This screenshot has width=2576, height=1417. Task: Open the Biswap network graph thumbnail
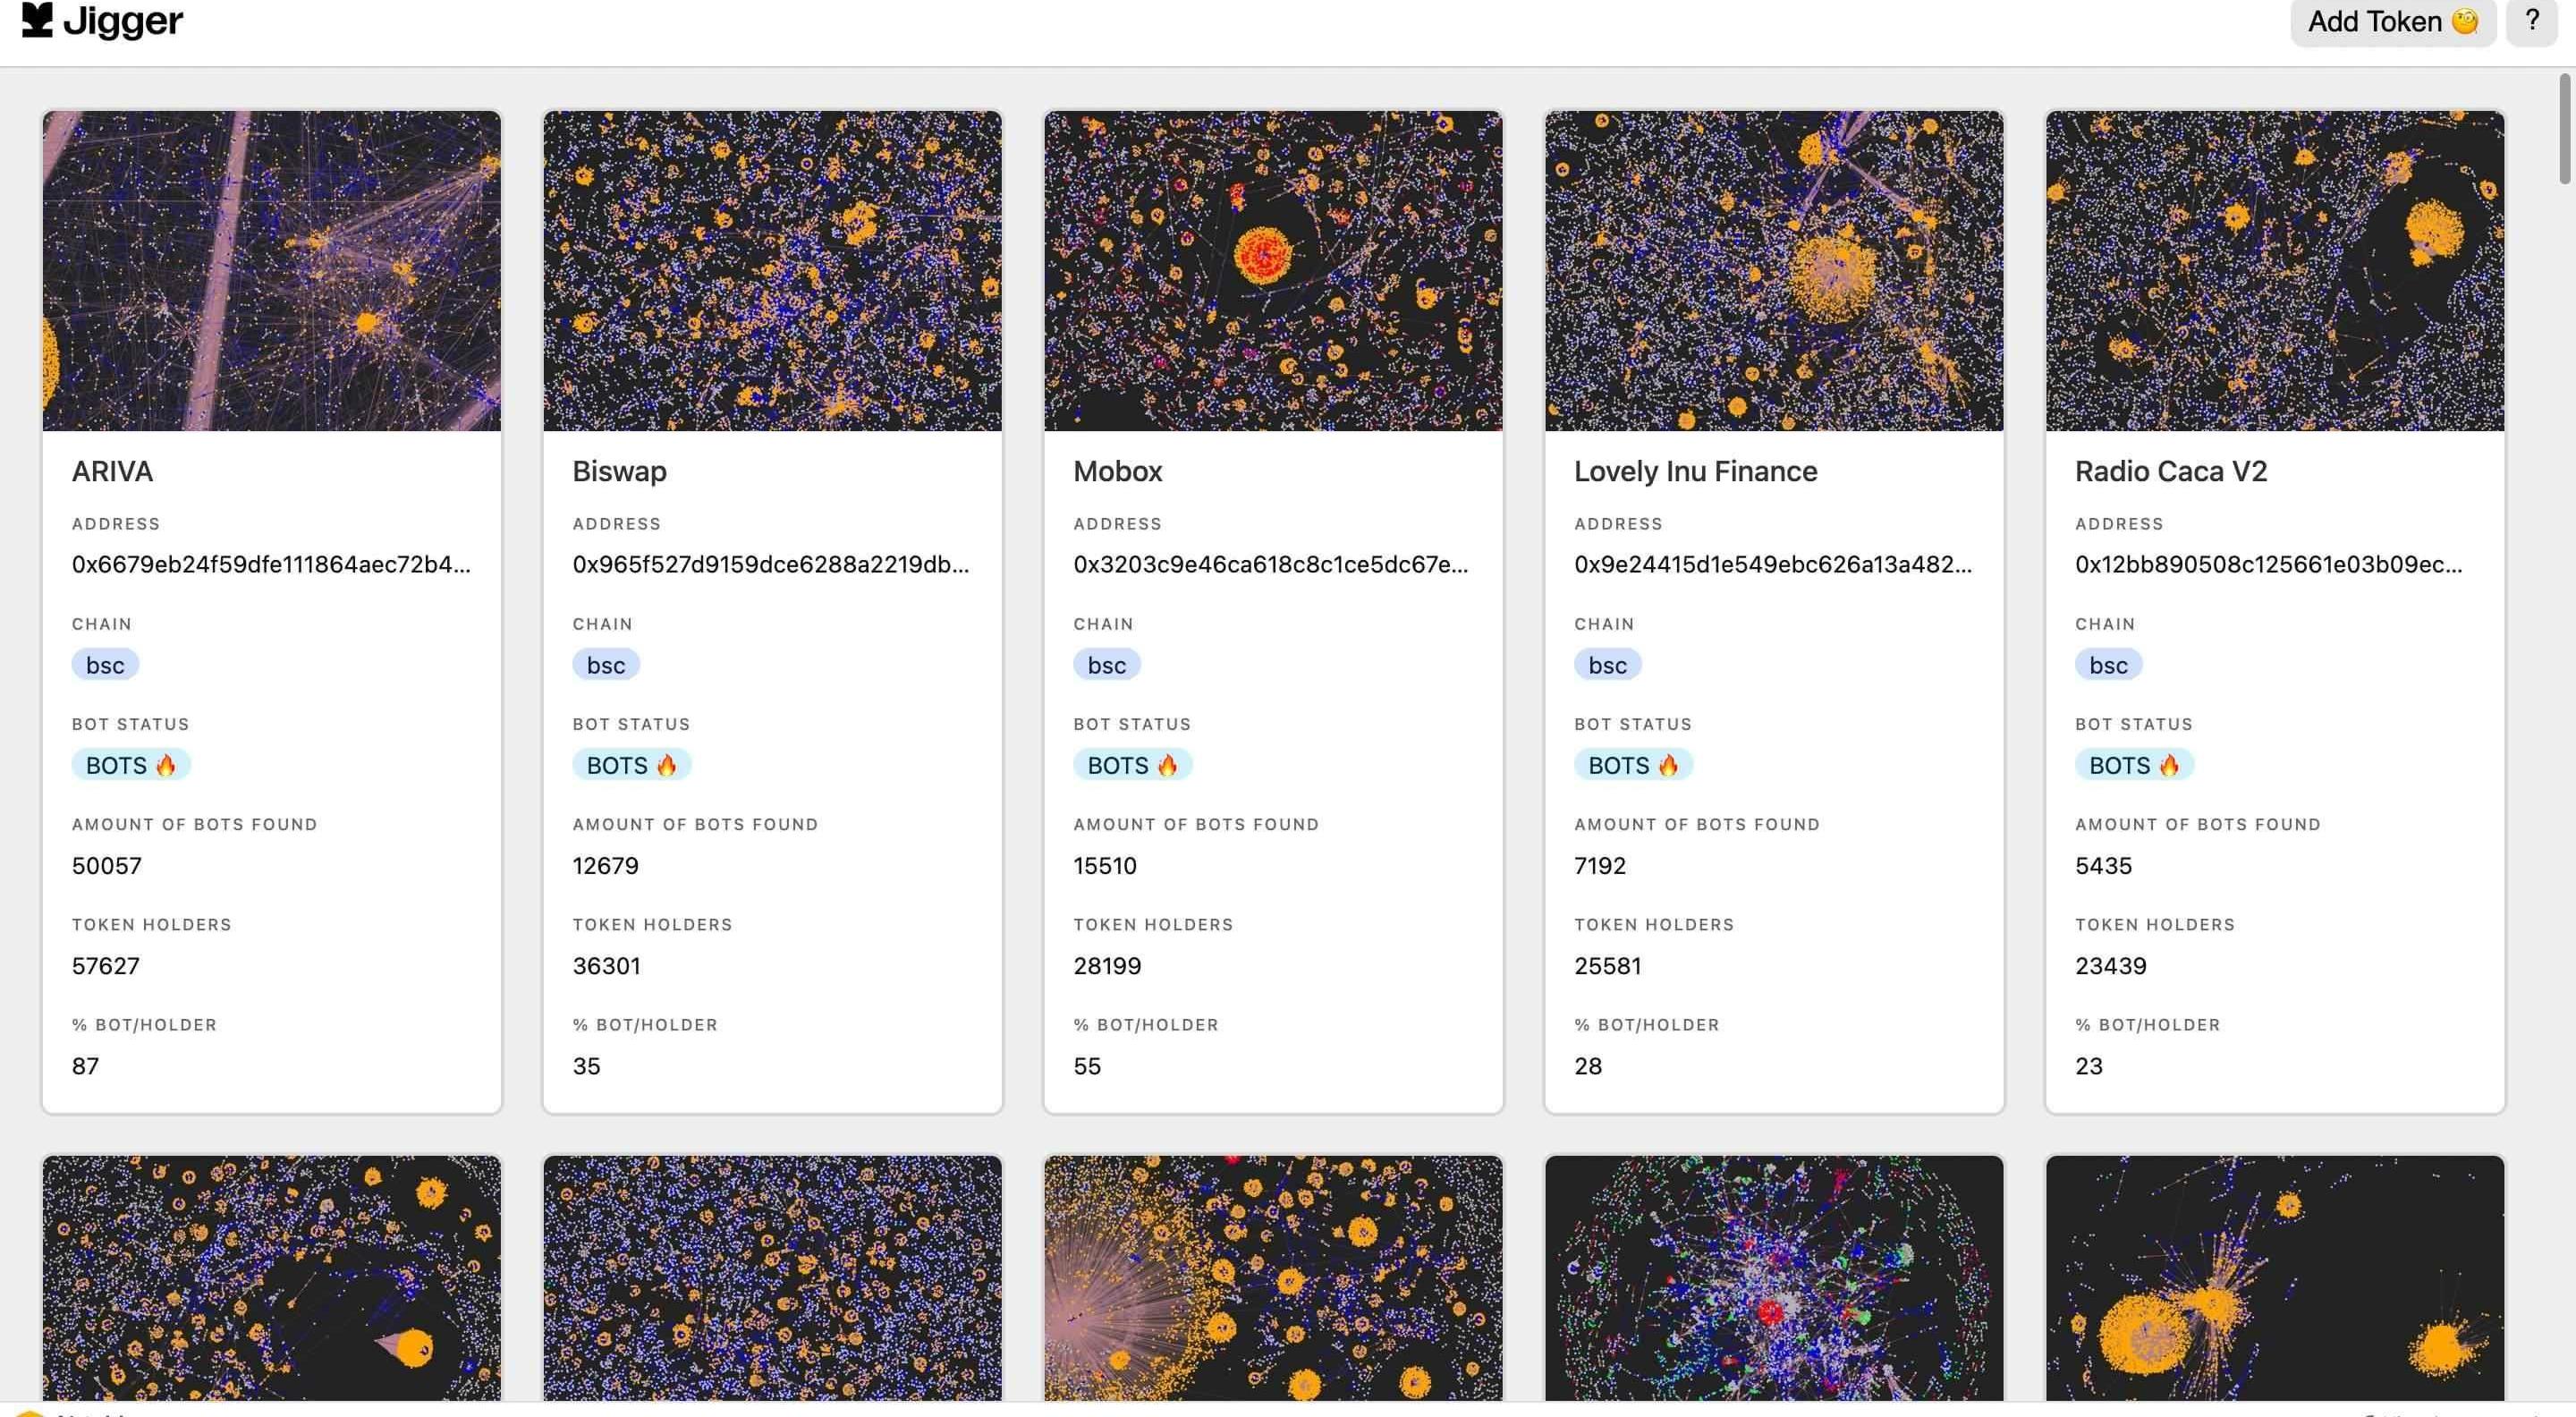[772, 270]
